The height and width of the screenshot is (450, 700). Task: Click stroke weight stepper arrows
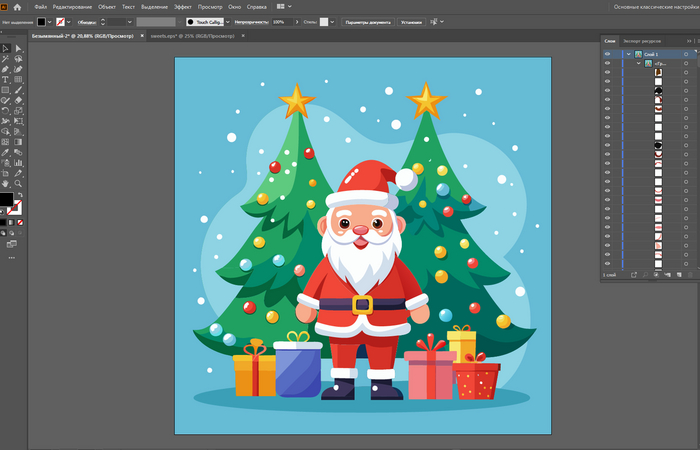coord(103,22)
